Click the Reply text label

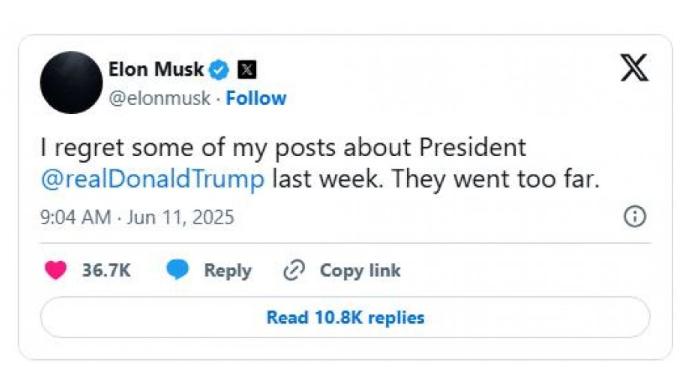[x=228, y=271]
